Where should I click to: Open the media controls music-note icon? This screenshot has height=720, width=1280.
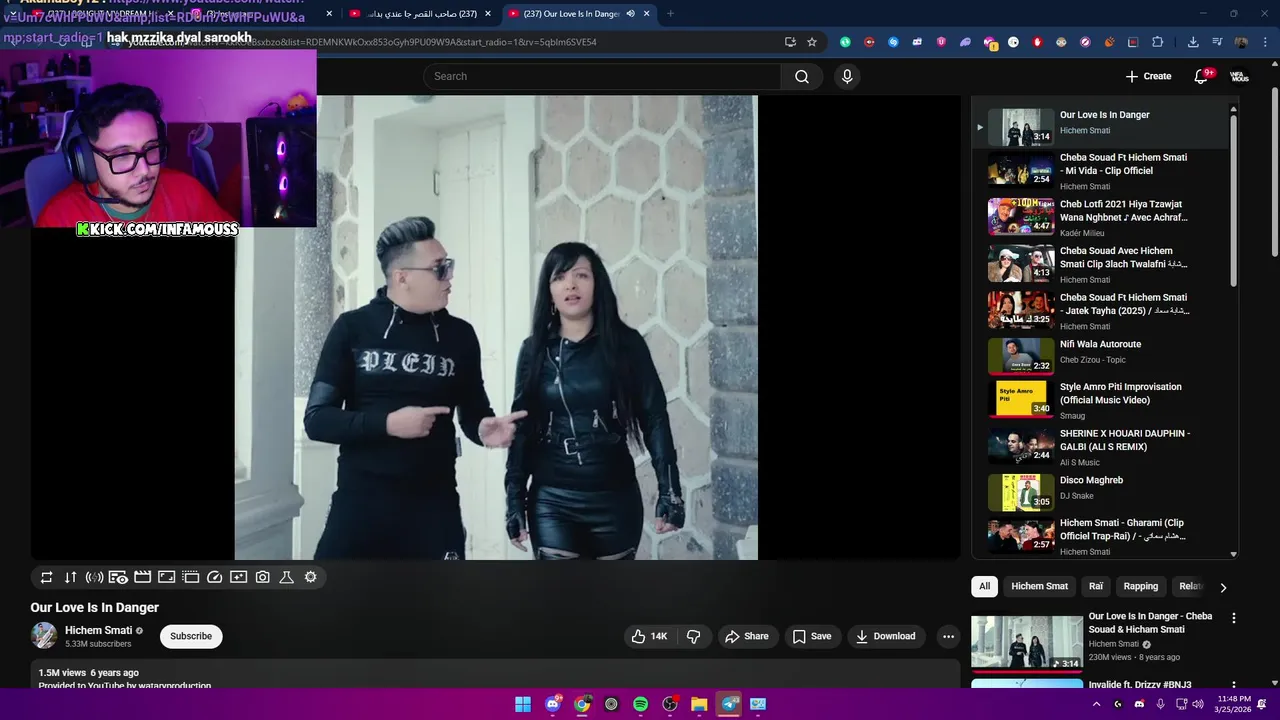[x=1217, y=42]
